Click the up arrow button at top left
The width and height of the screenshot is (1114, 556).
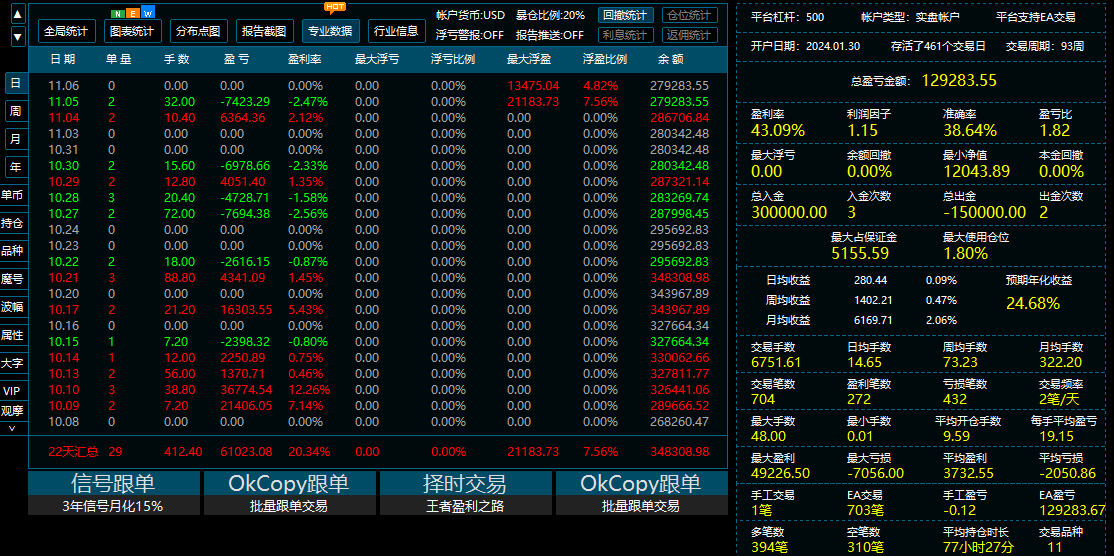point(18,13)
